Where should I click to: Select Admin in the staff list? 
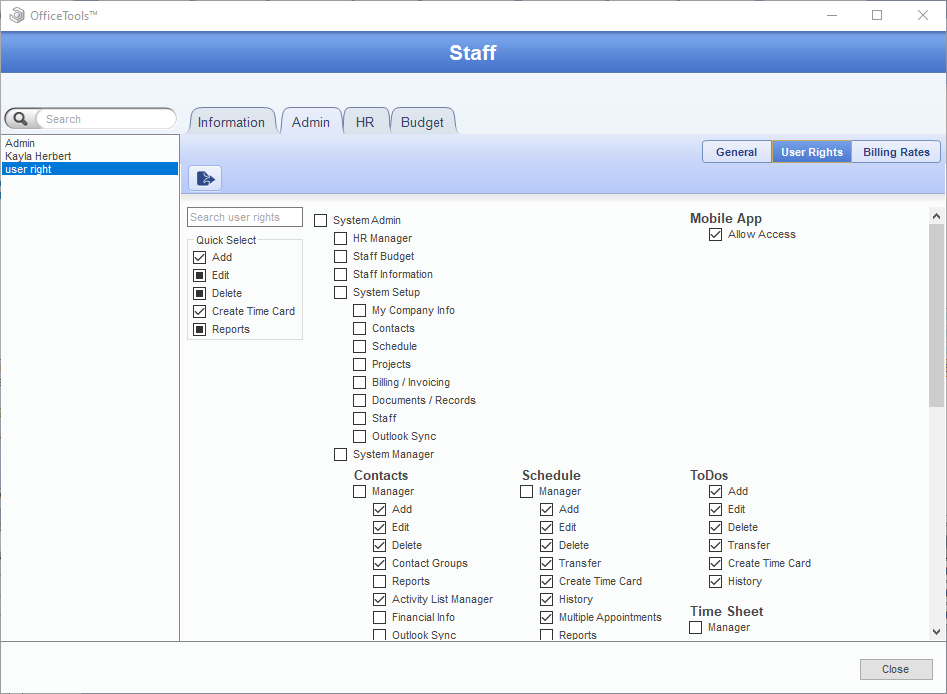pos(89,143)
